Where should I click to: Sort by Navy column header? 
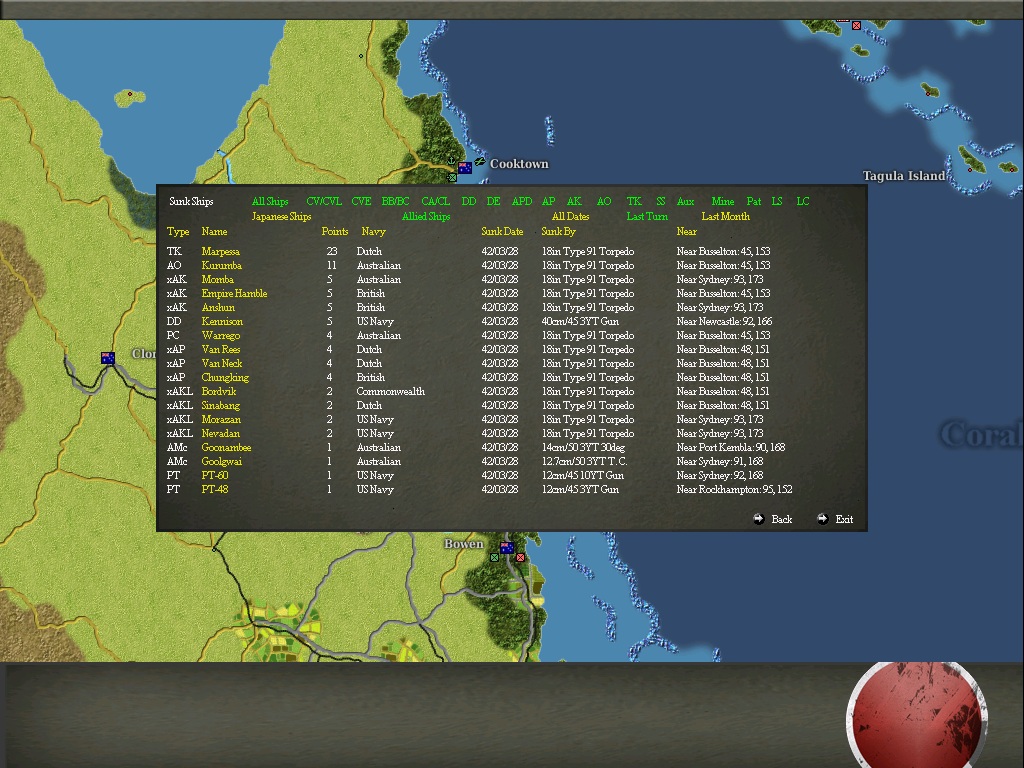374,231
